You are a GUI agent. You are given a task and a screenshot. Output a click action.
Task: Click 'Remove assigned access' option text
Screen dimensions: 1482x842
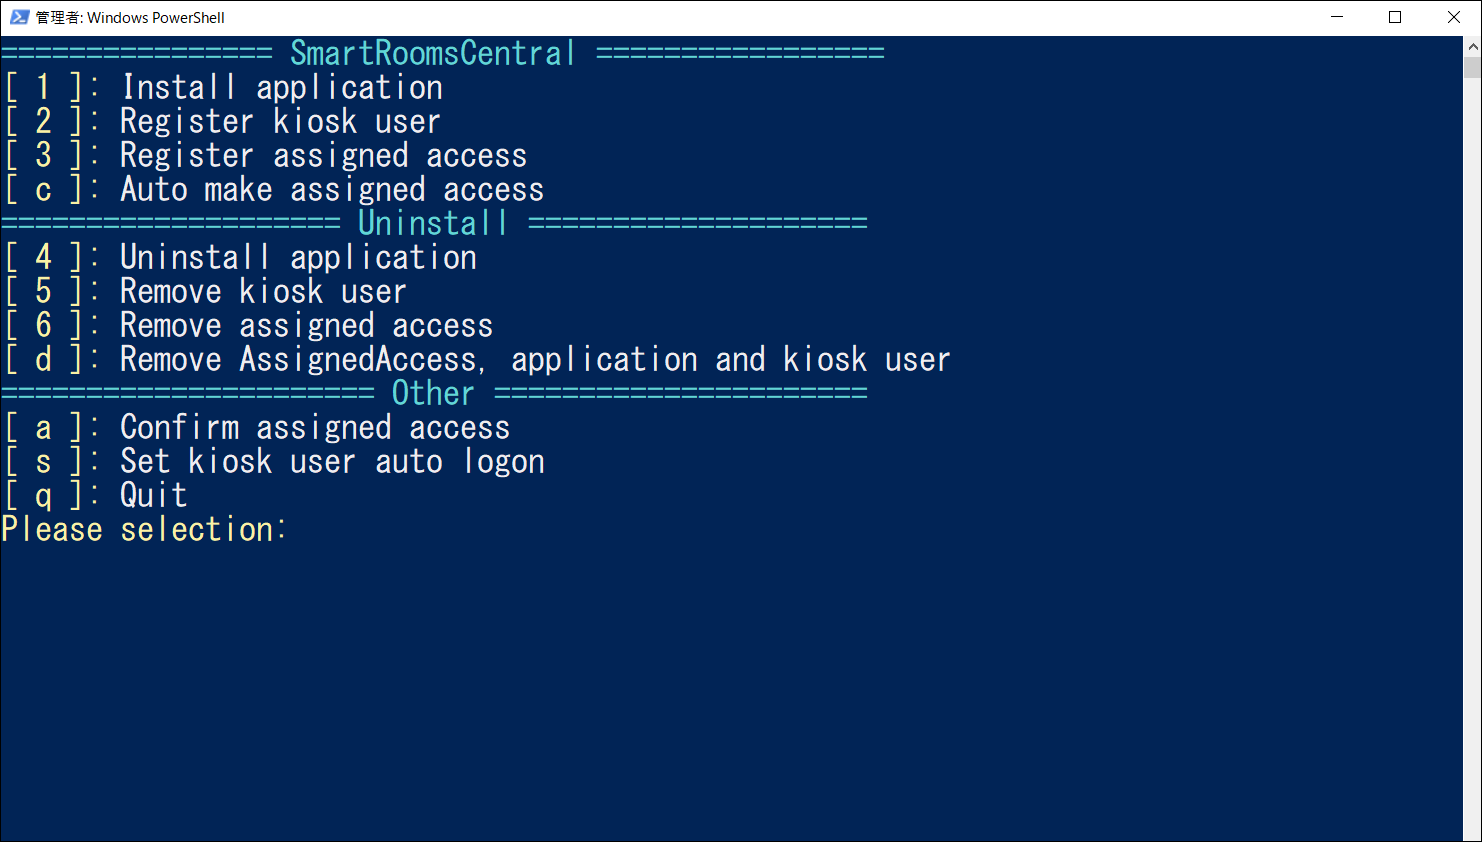point(306,326)
